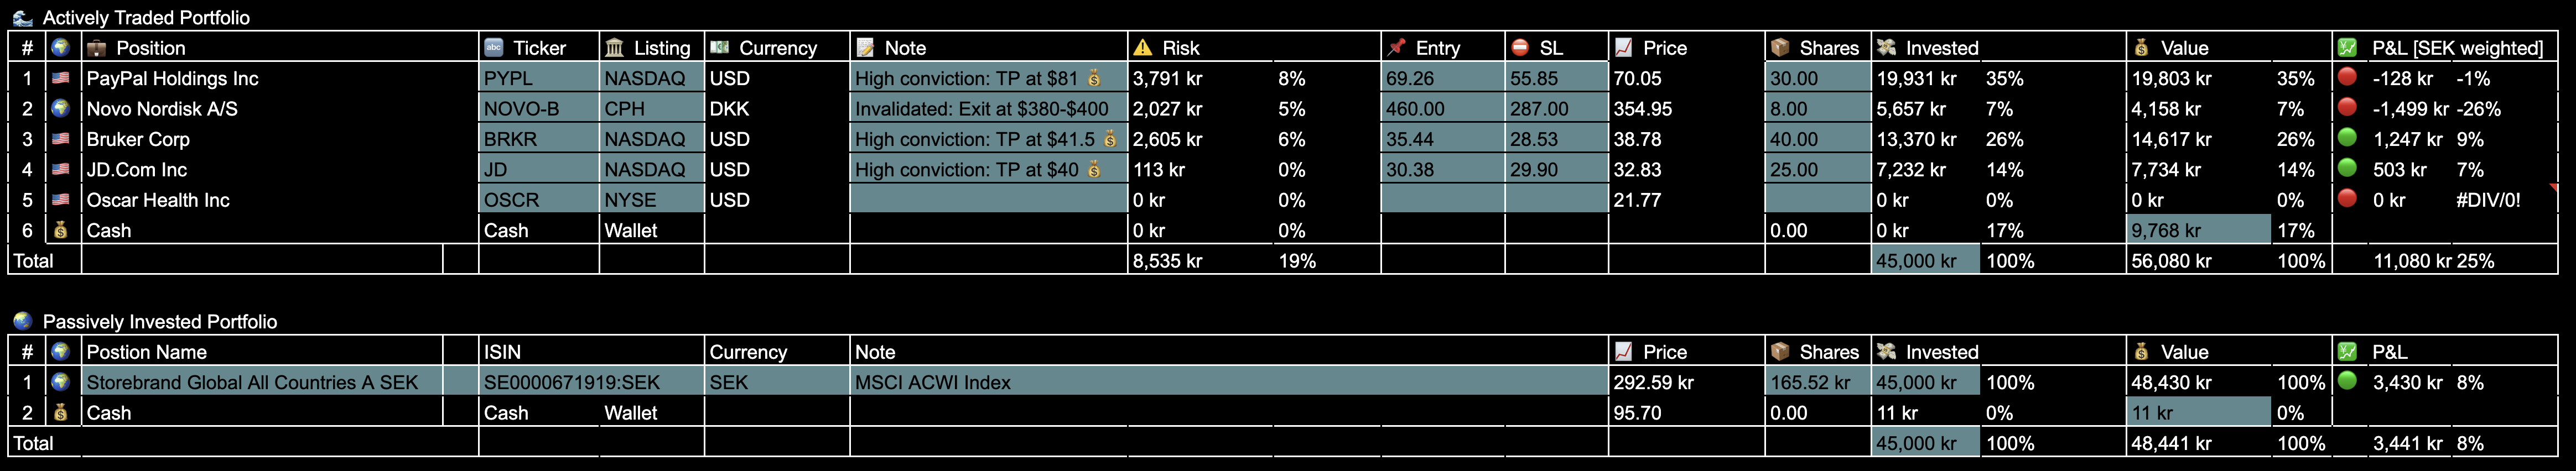Image resolution: width=2576 pixels, height=471 pixels.
Task: Click the warning icon beside Risk header
Action: (1143, 48)
